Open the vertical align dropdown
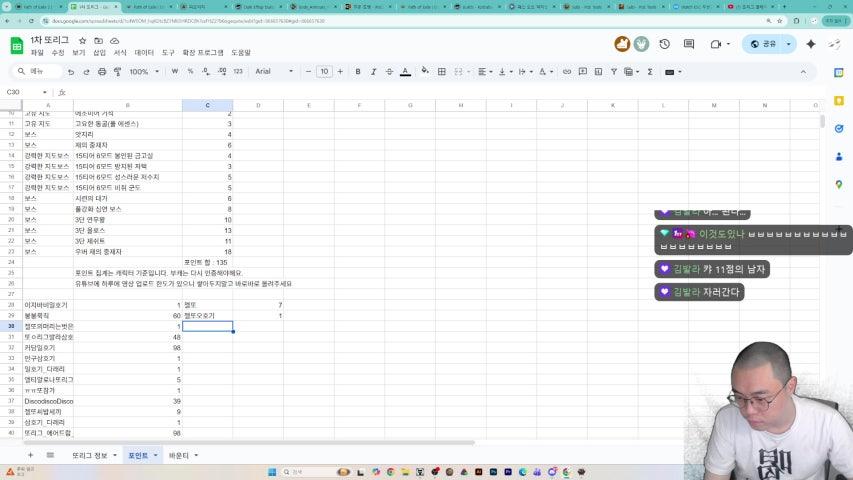 (x=505, y=72)
